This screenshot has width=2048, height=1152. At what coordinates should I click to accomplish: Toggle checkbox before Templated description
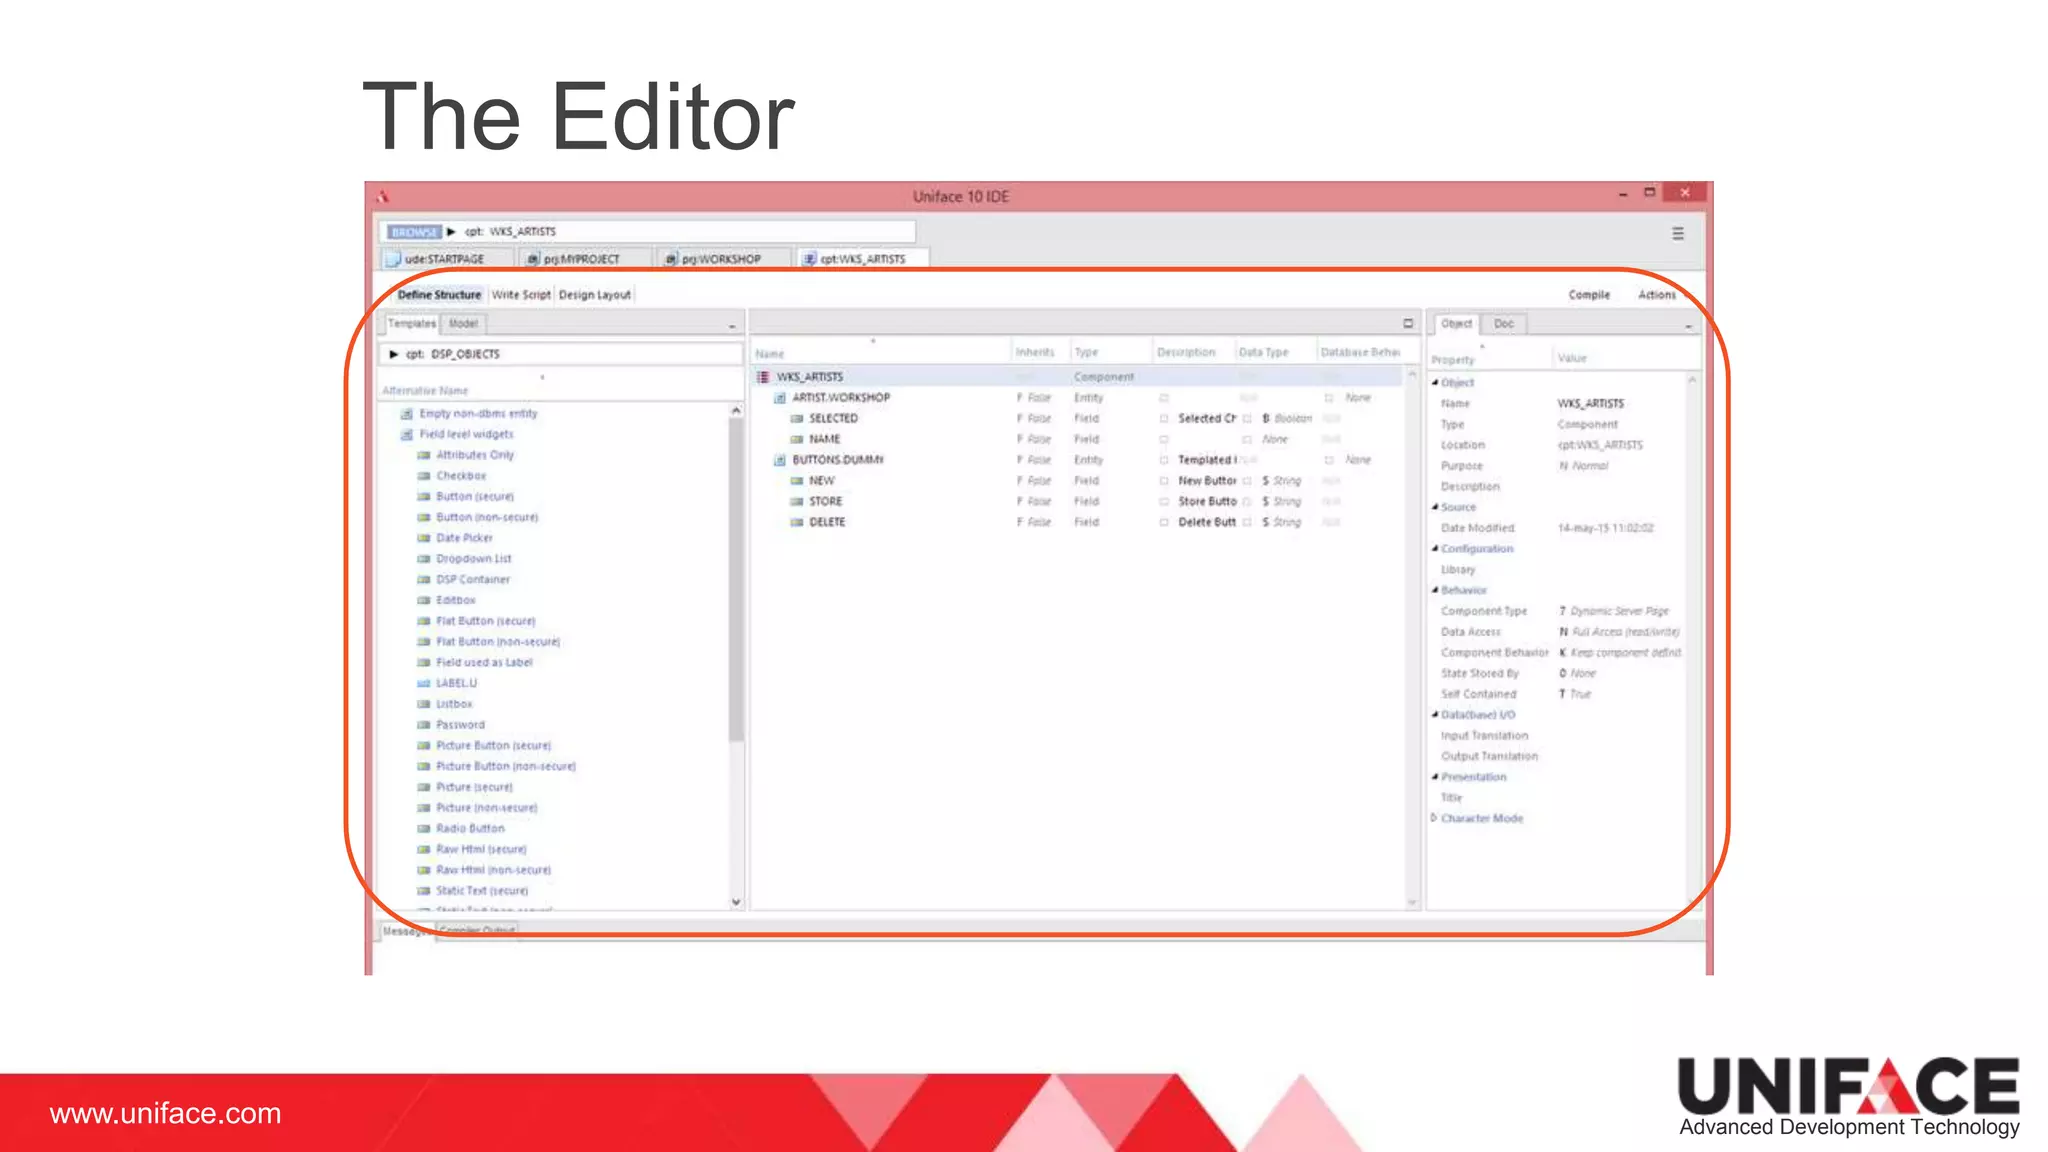point(1164,460)
